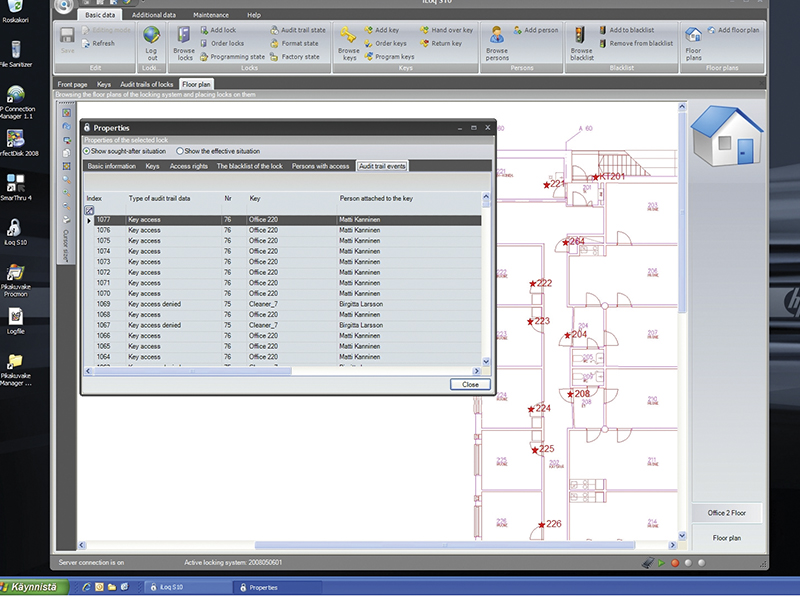Viewport: 800px width, 600px height.
Task: Click Hand over key command
Action: (446, 30)
